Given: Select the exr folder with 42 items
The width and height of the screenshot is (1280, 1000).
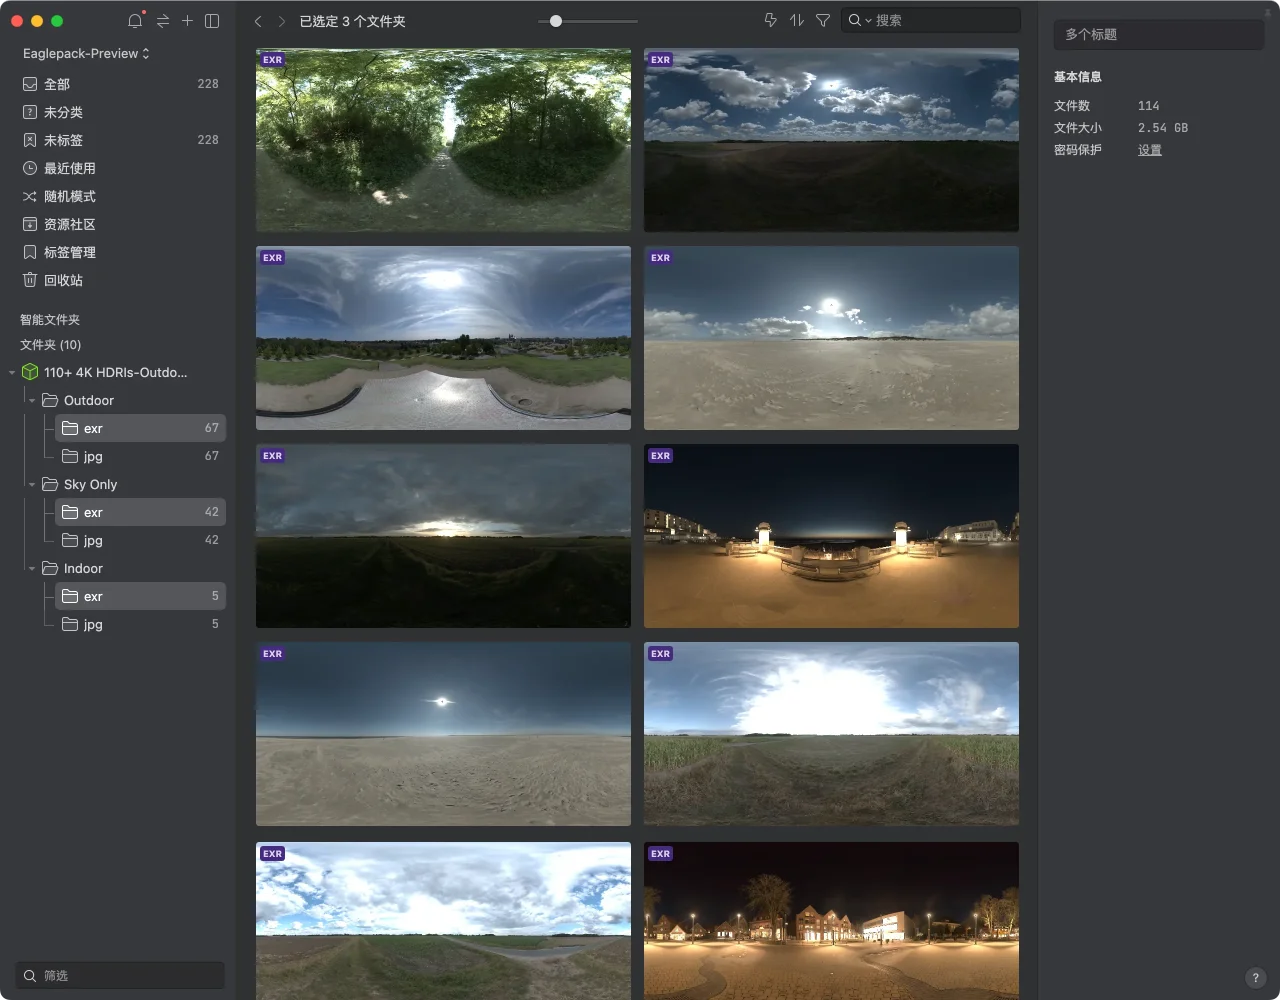Looking at the screenshot, I should click(x=140, y=512).
